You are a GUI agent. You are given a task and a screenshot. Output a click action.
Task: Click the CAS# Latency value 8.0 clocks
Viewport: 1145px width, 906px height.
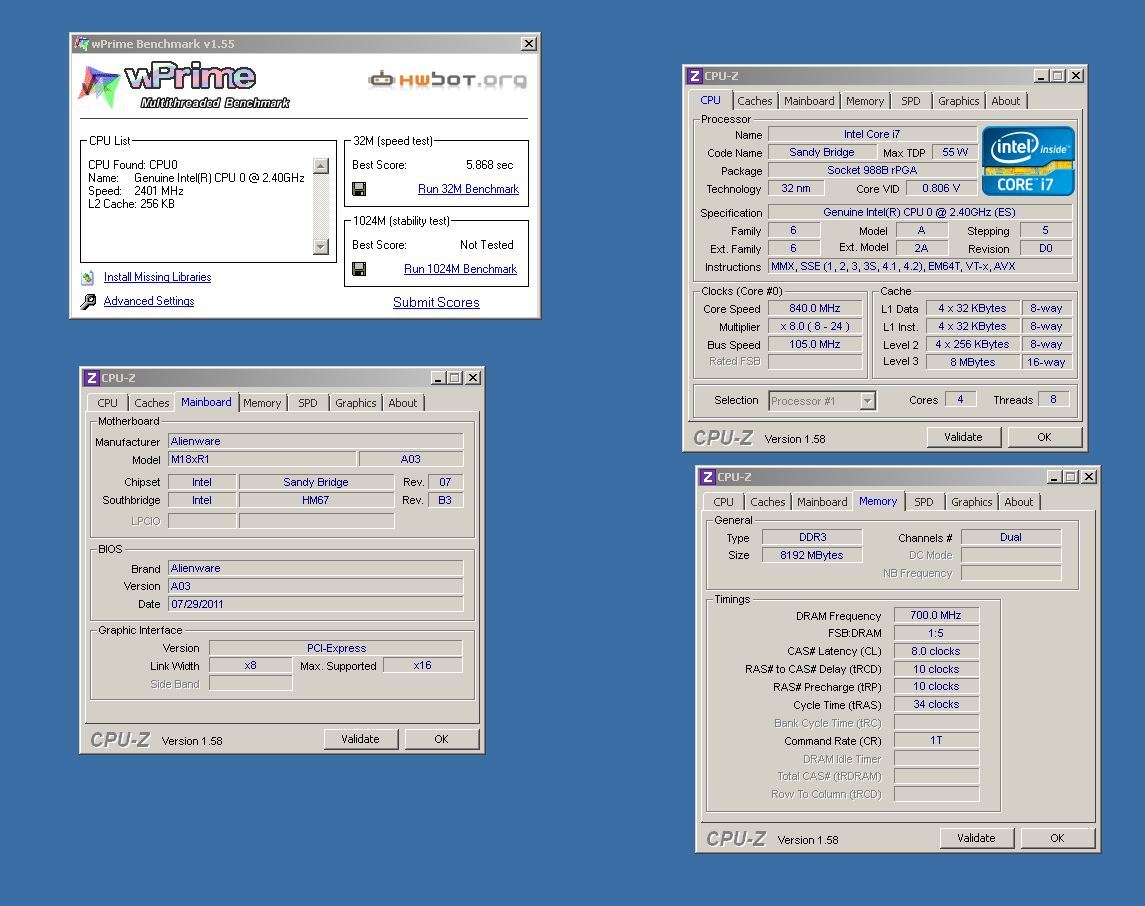click(x=935, y=651)
